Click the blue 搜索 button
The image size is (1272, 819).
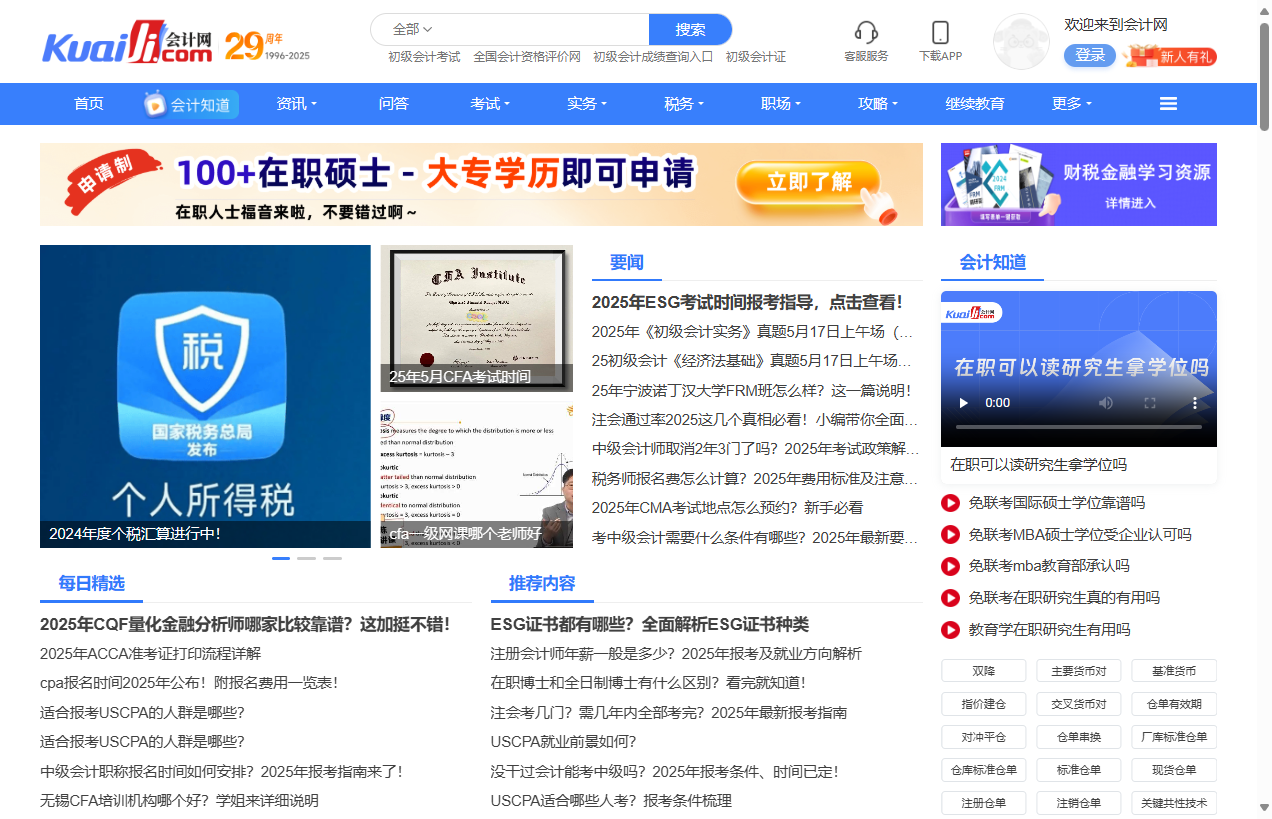pyautogui.click(x=690, y=29)
